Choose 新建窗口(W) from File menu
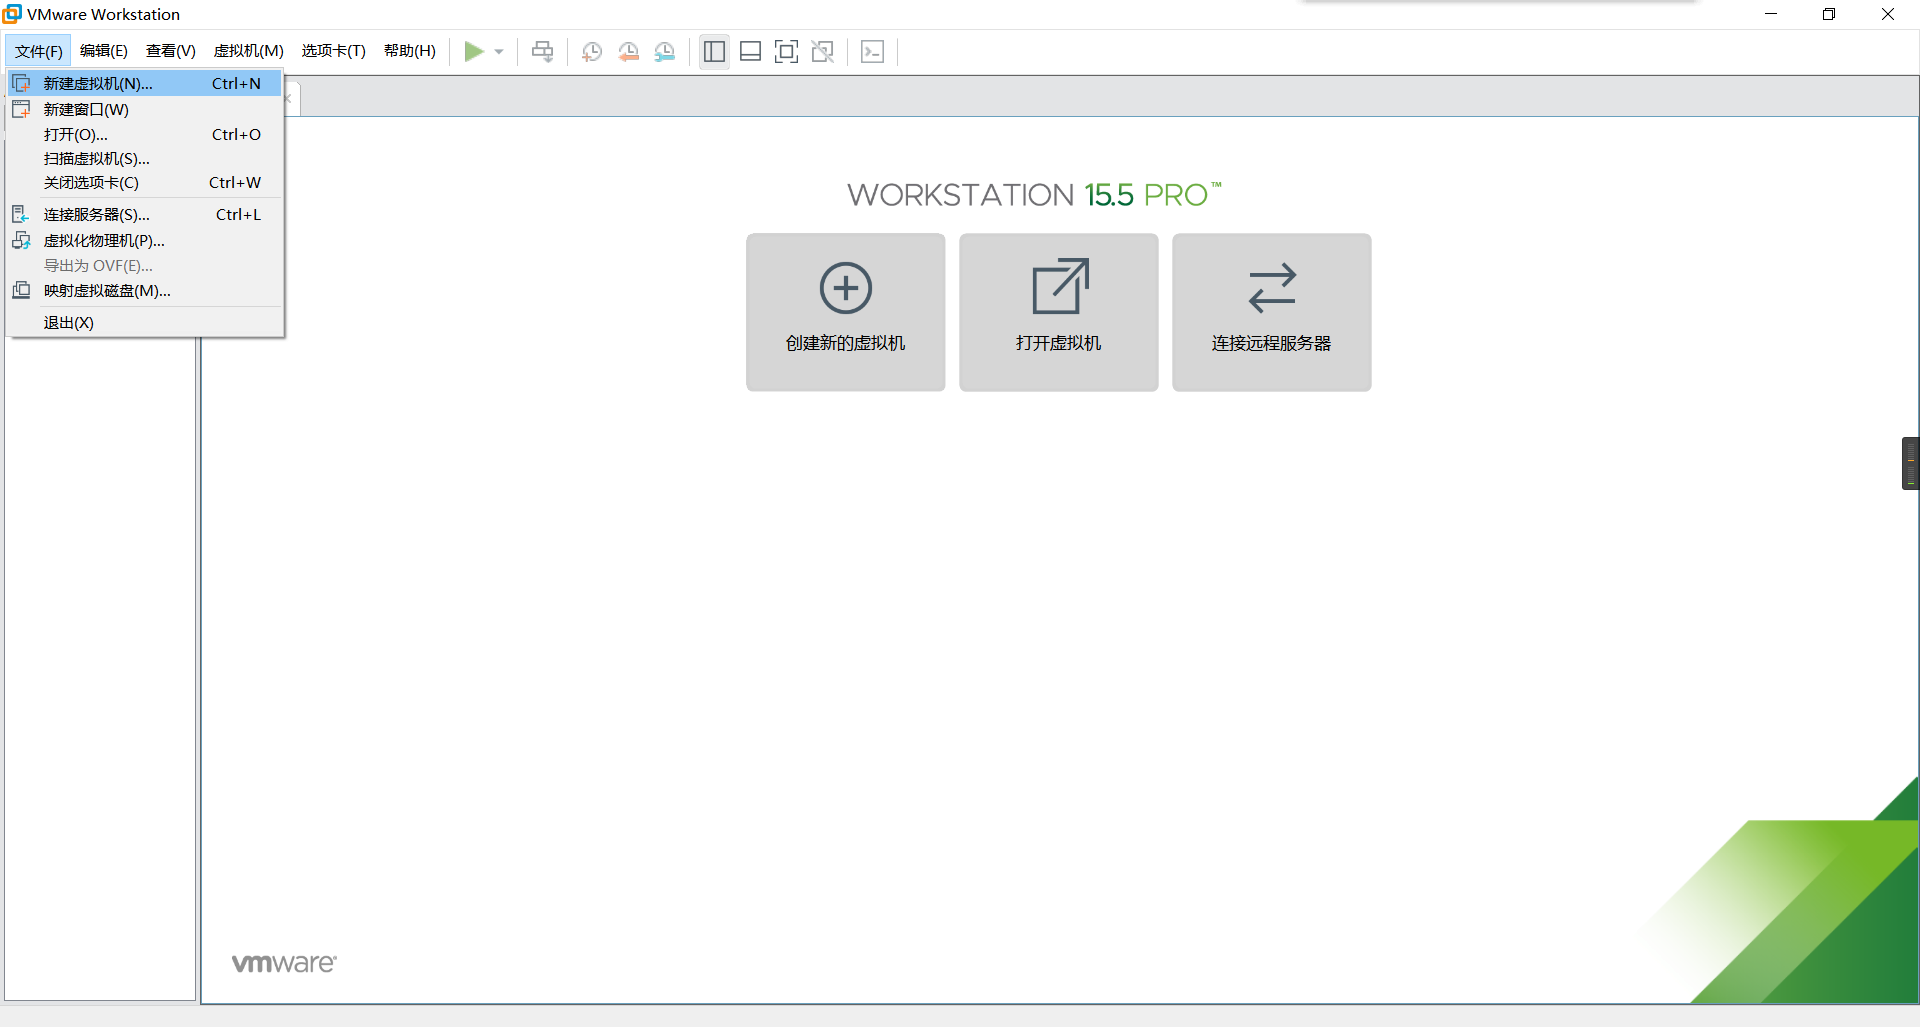The height and width of the screenshot is (1027, 1920). pyautogui.click(x=145, y=109)
